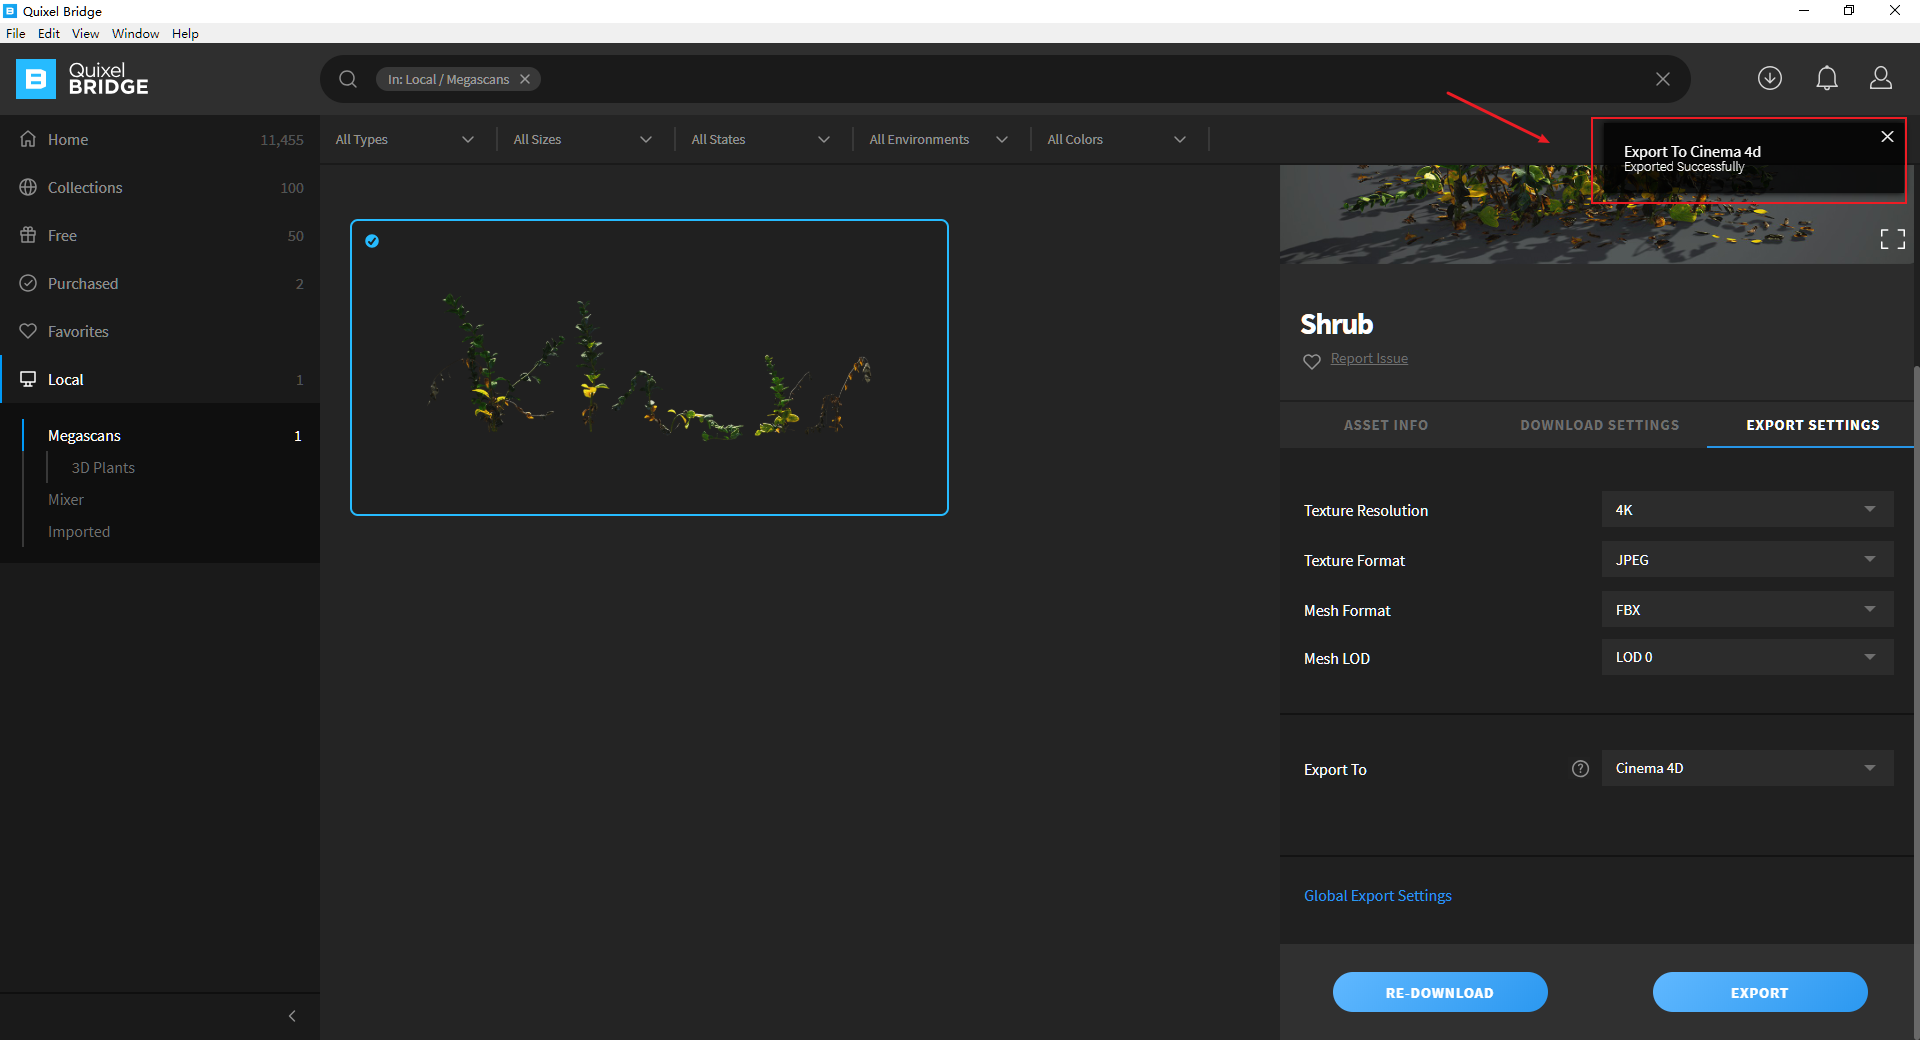Click the Home count '11,455'

(282, 140)
